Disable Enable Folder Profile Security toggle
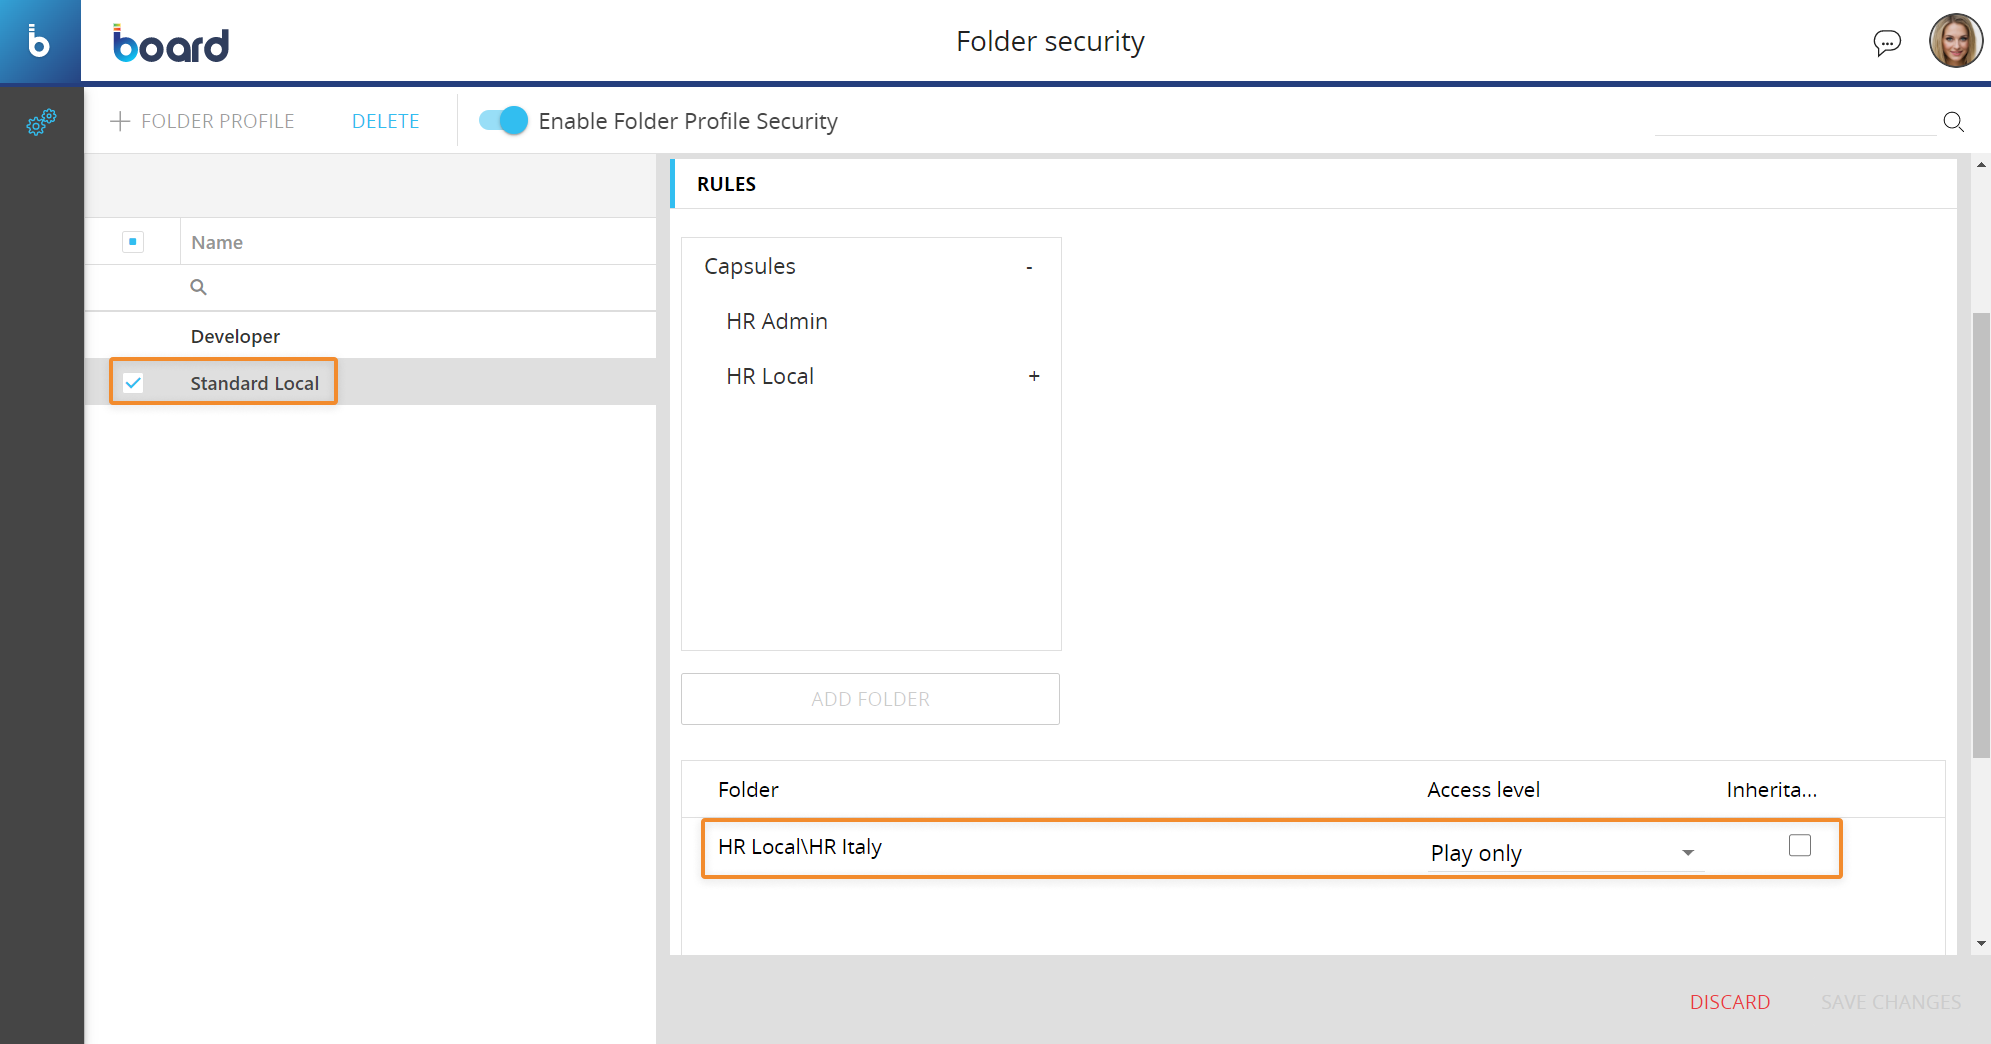1991x1044 pixels. click(503, 121)
